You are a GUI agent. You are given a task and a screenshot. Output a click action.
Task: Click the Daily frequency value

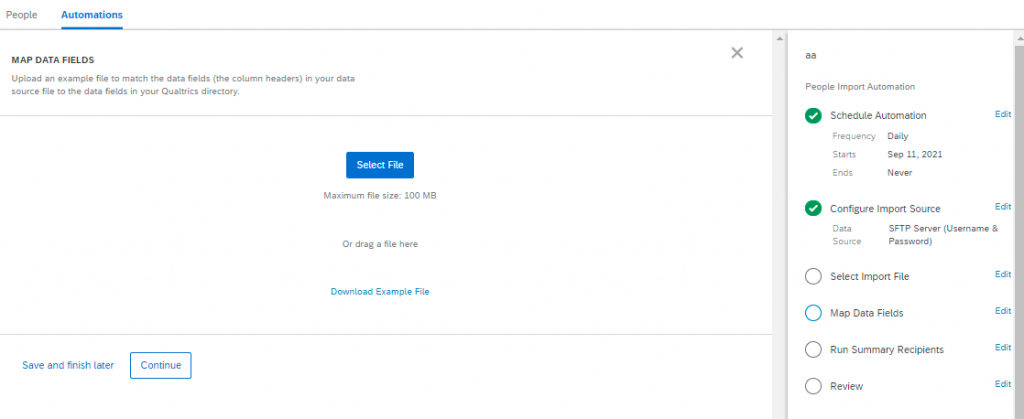tap(897, 136)
